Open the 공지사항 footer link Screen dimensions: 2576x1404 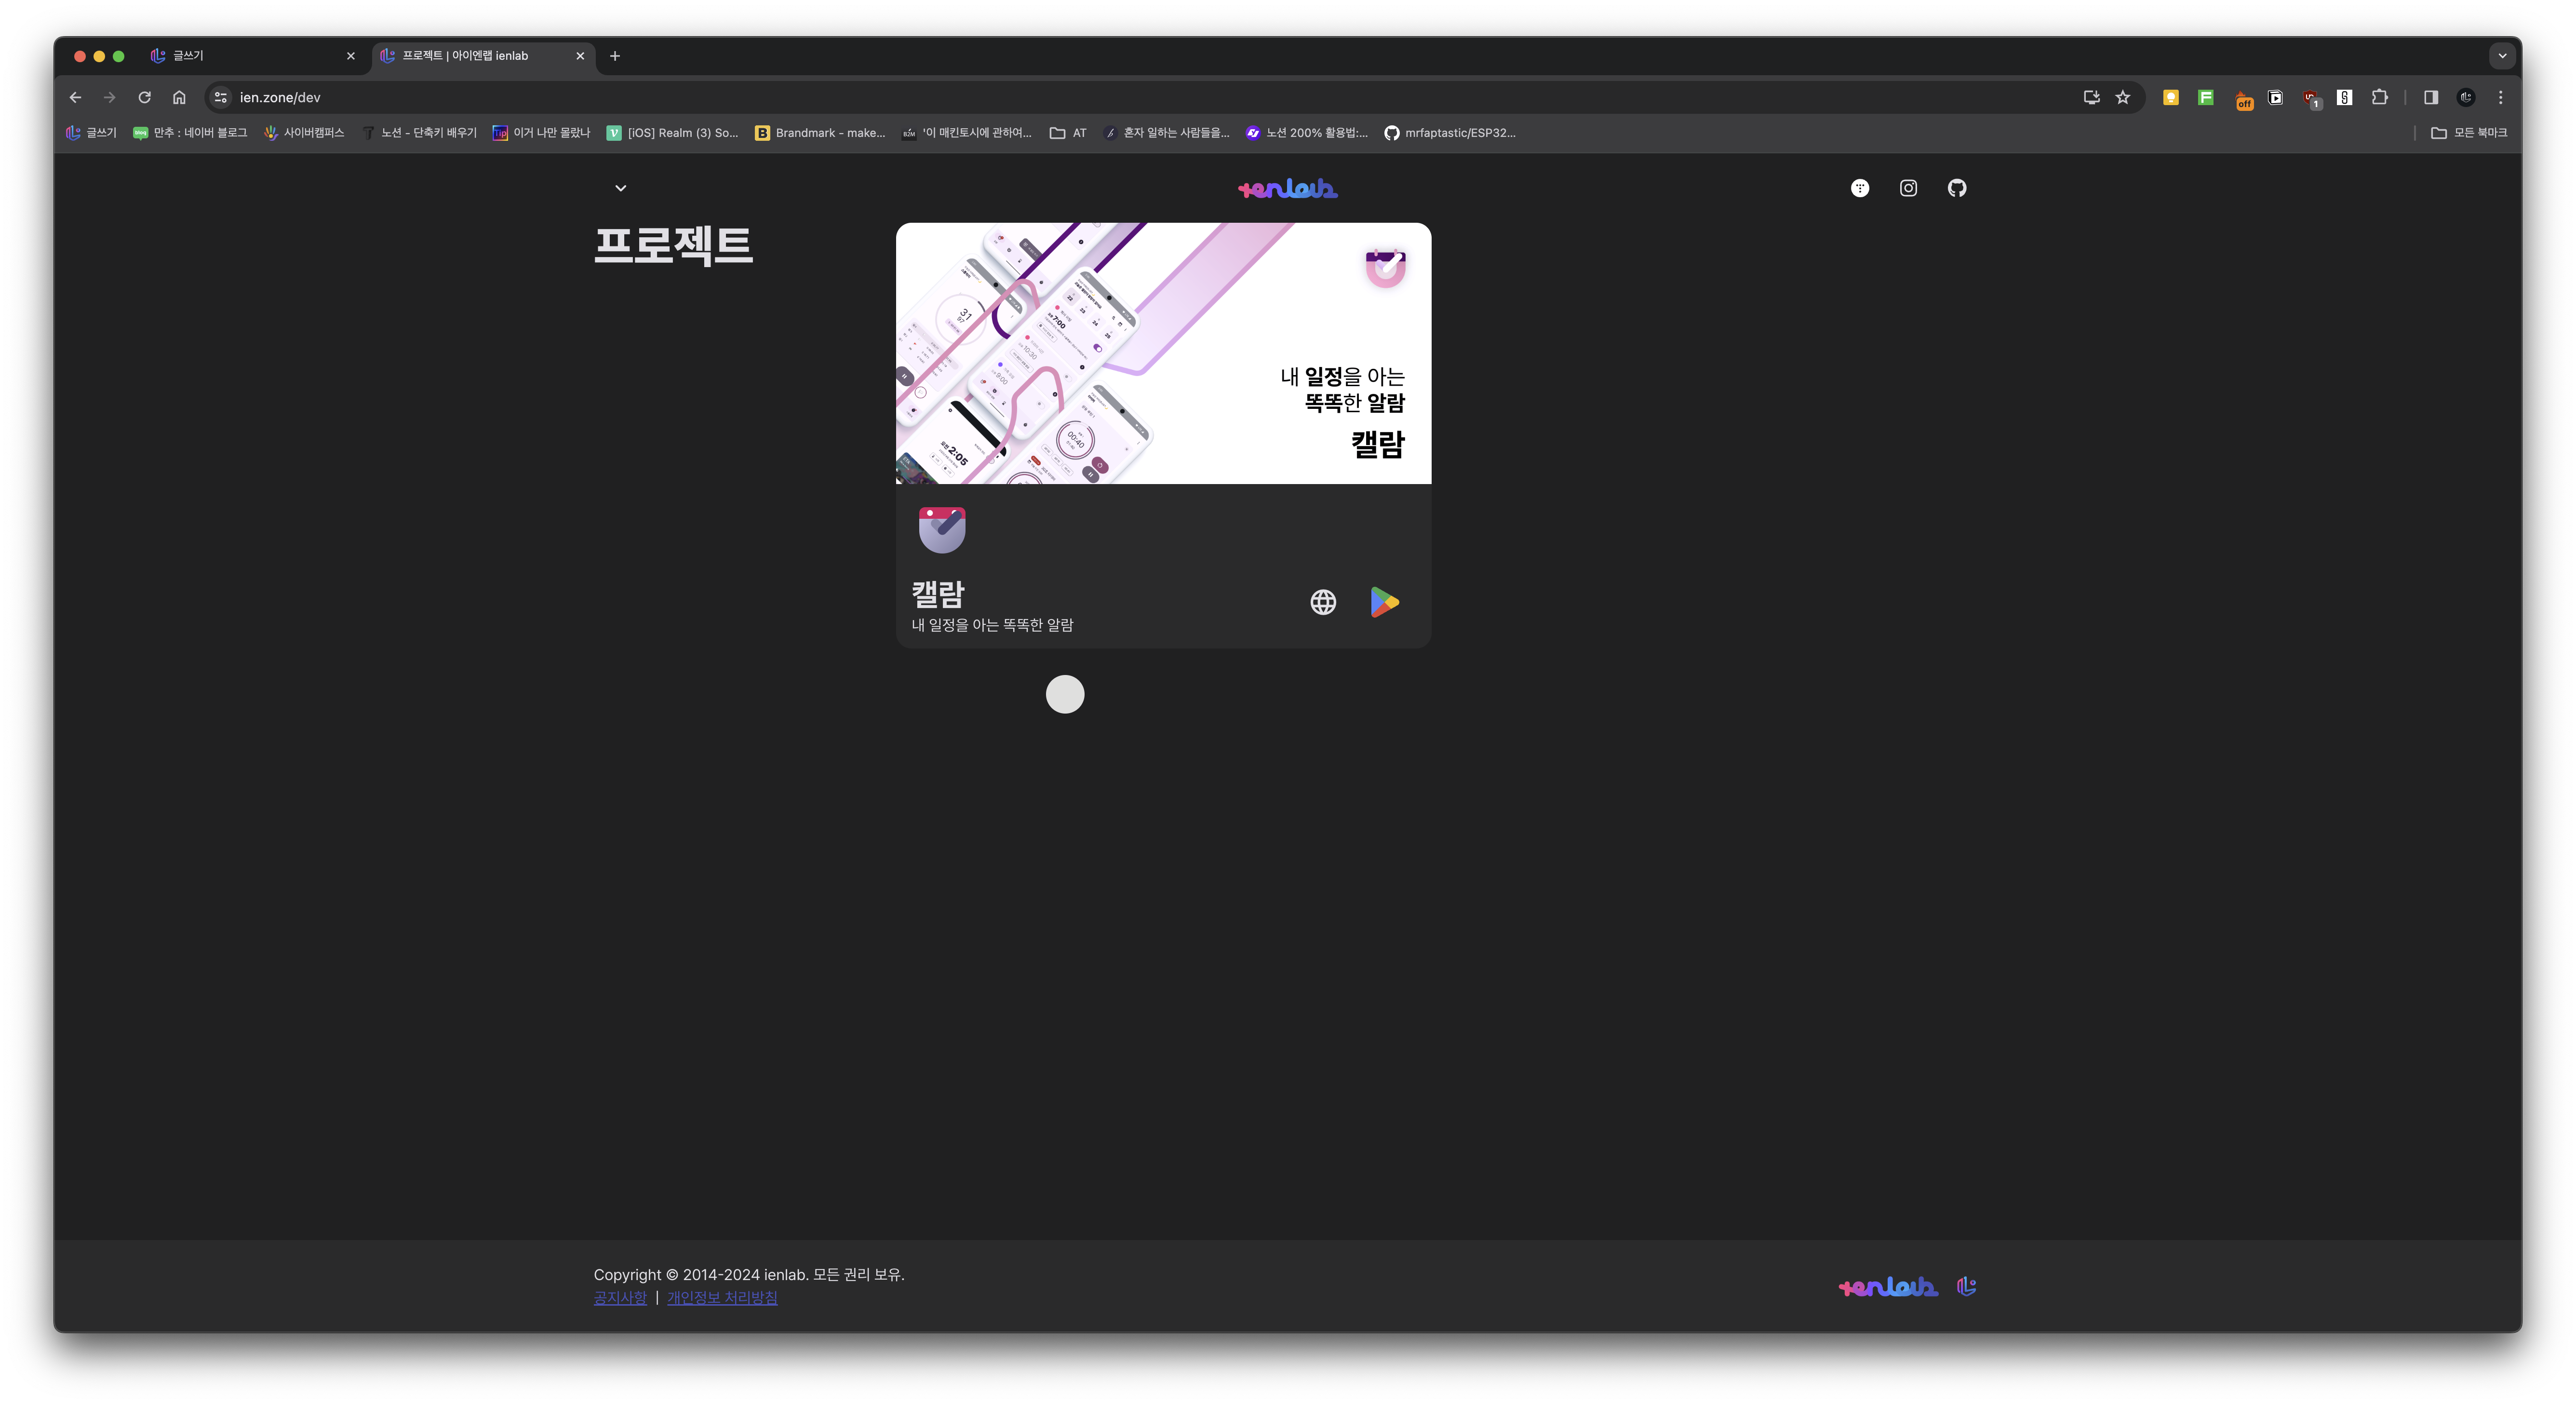(620, 1298)
